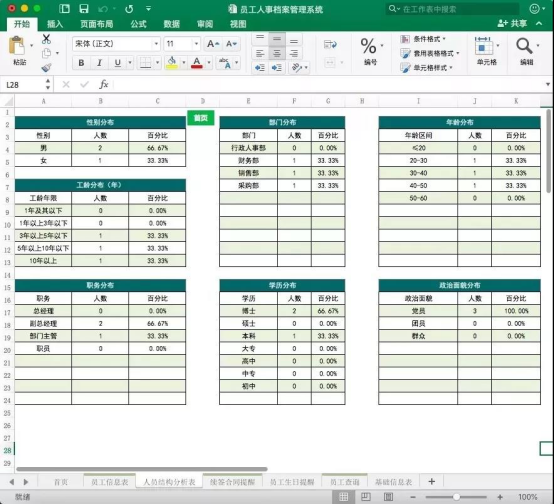Click the 共享 share button

[x=512, y=23]
